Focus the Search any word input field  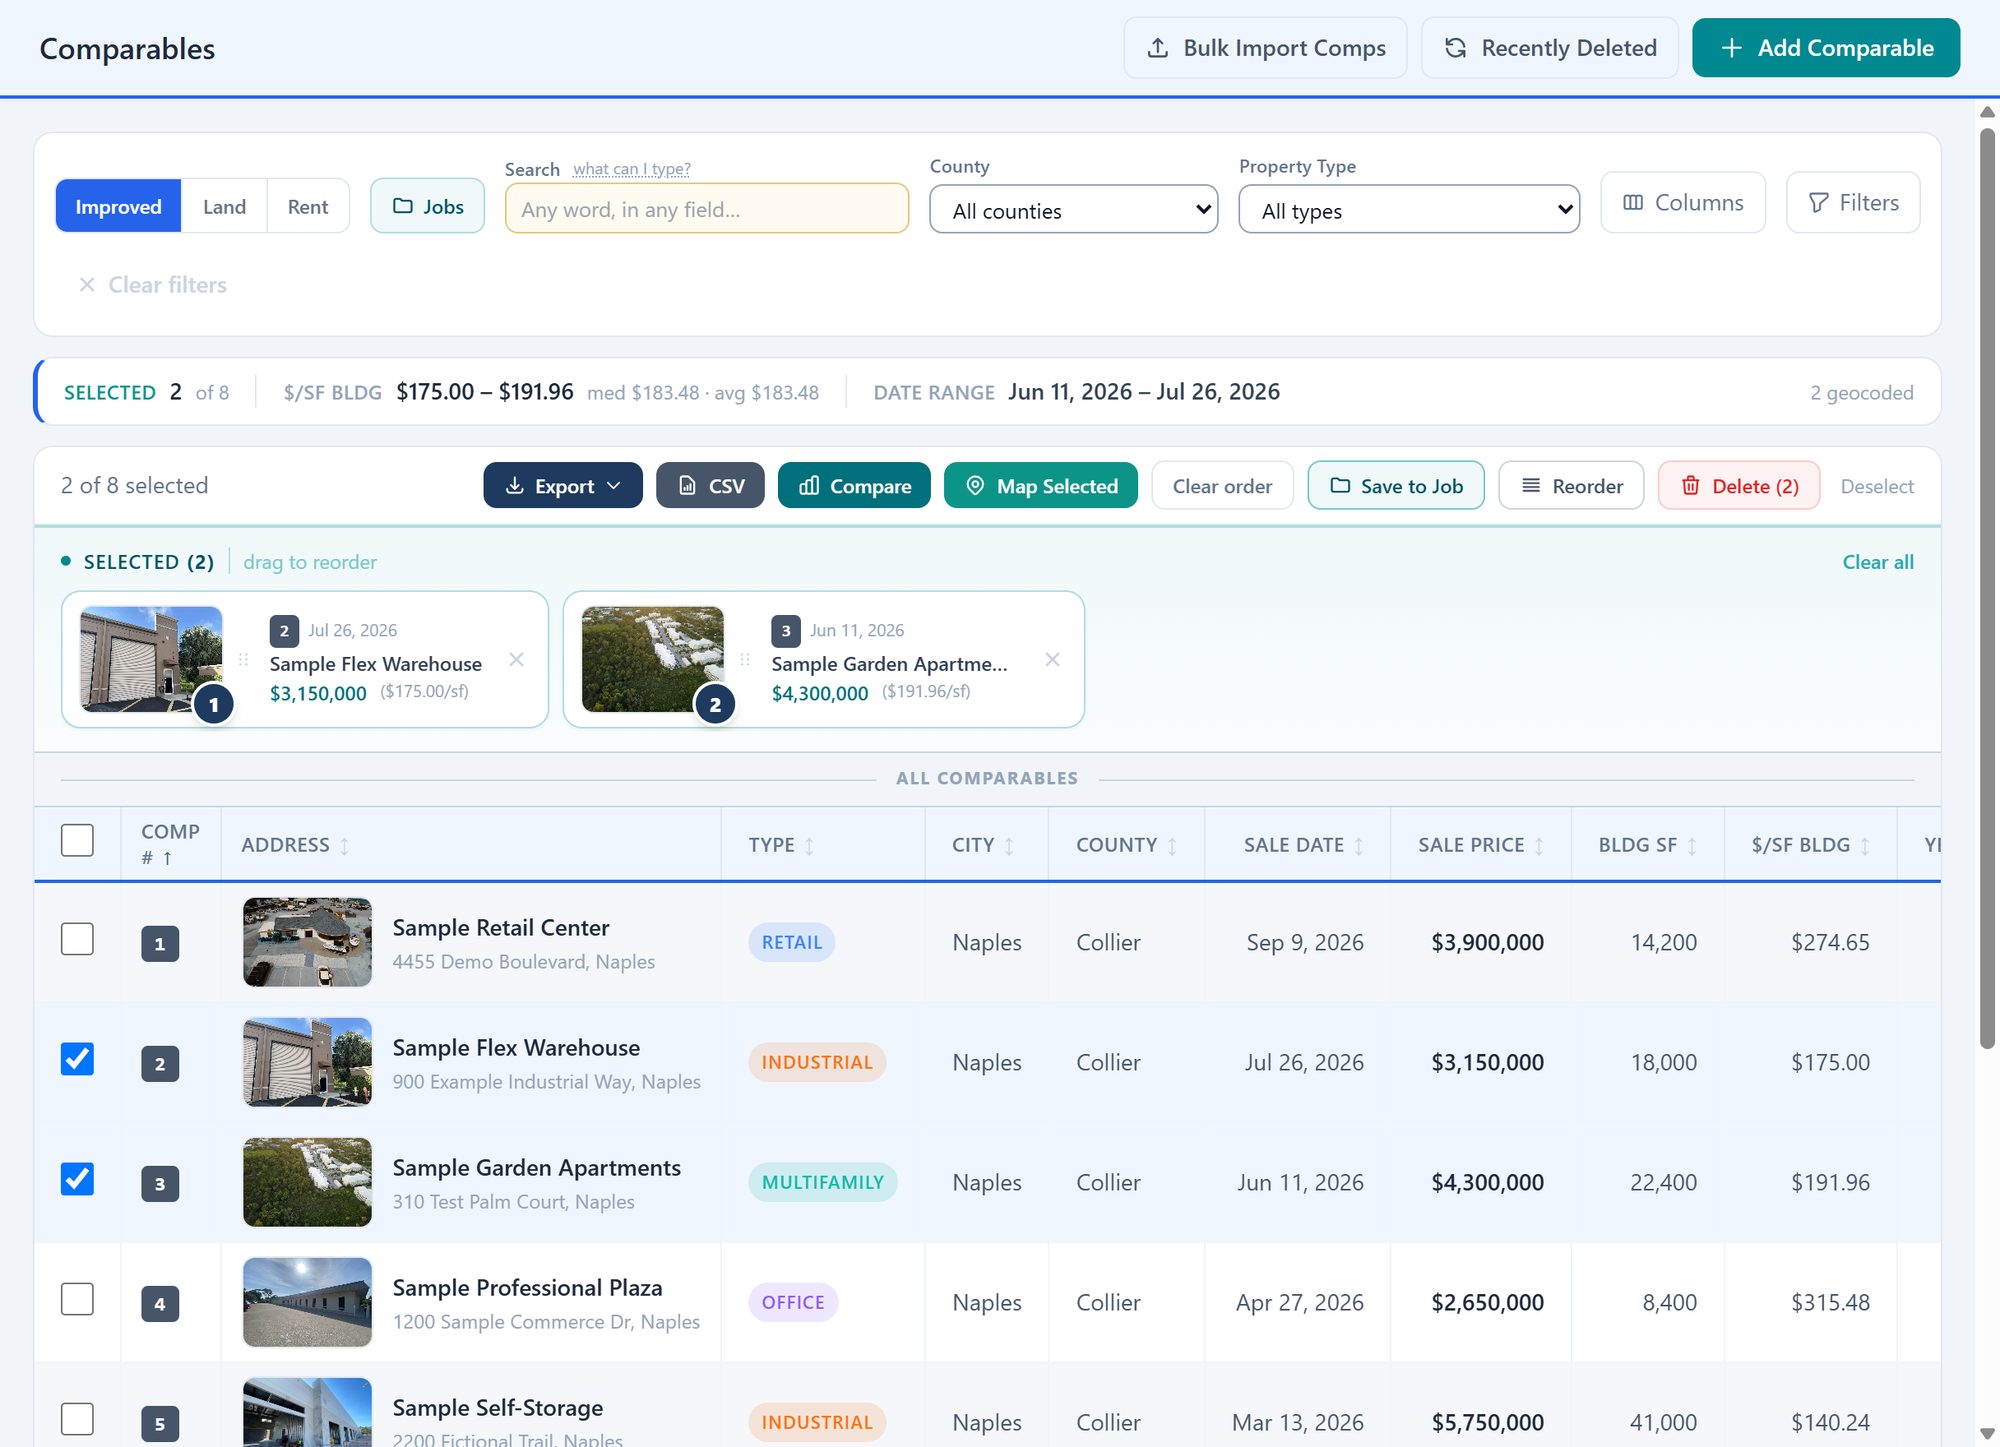(706, 208)
